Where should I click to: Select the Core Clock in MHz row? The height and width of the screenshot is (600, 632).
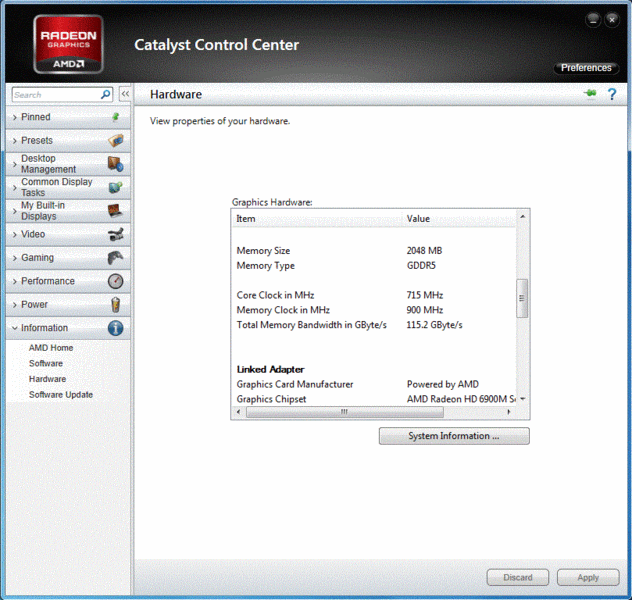[x=374, y=295]
